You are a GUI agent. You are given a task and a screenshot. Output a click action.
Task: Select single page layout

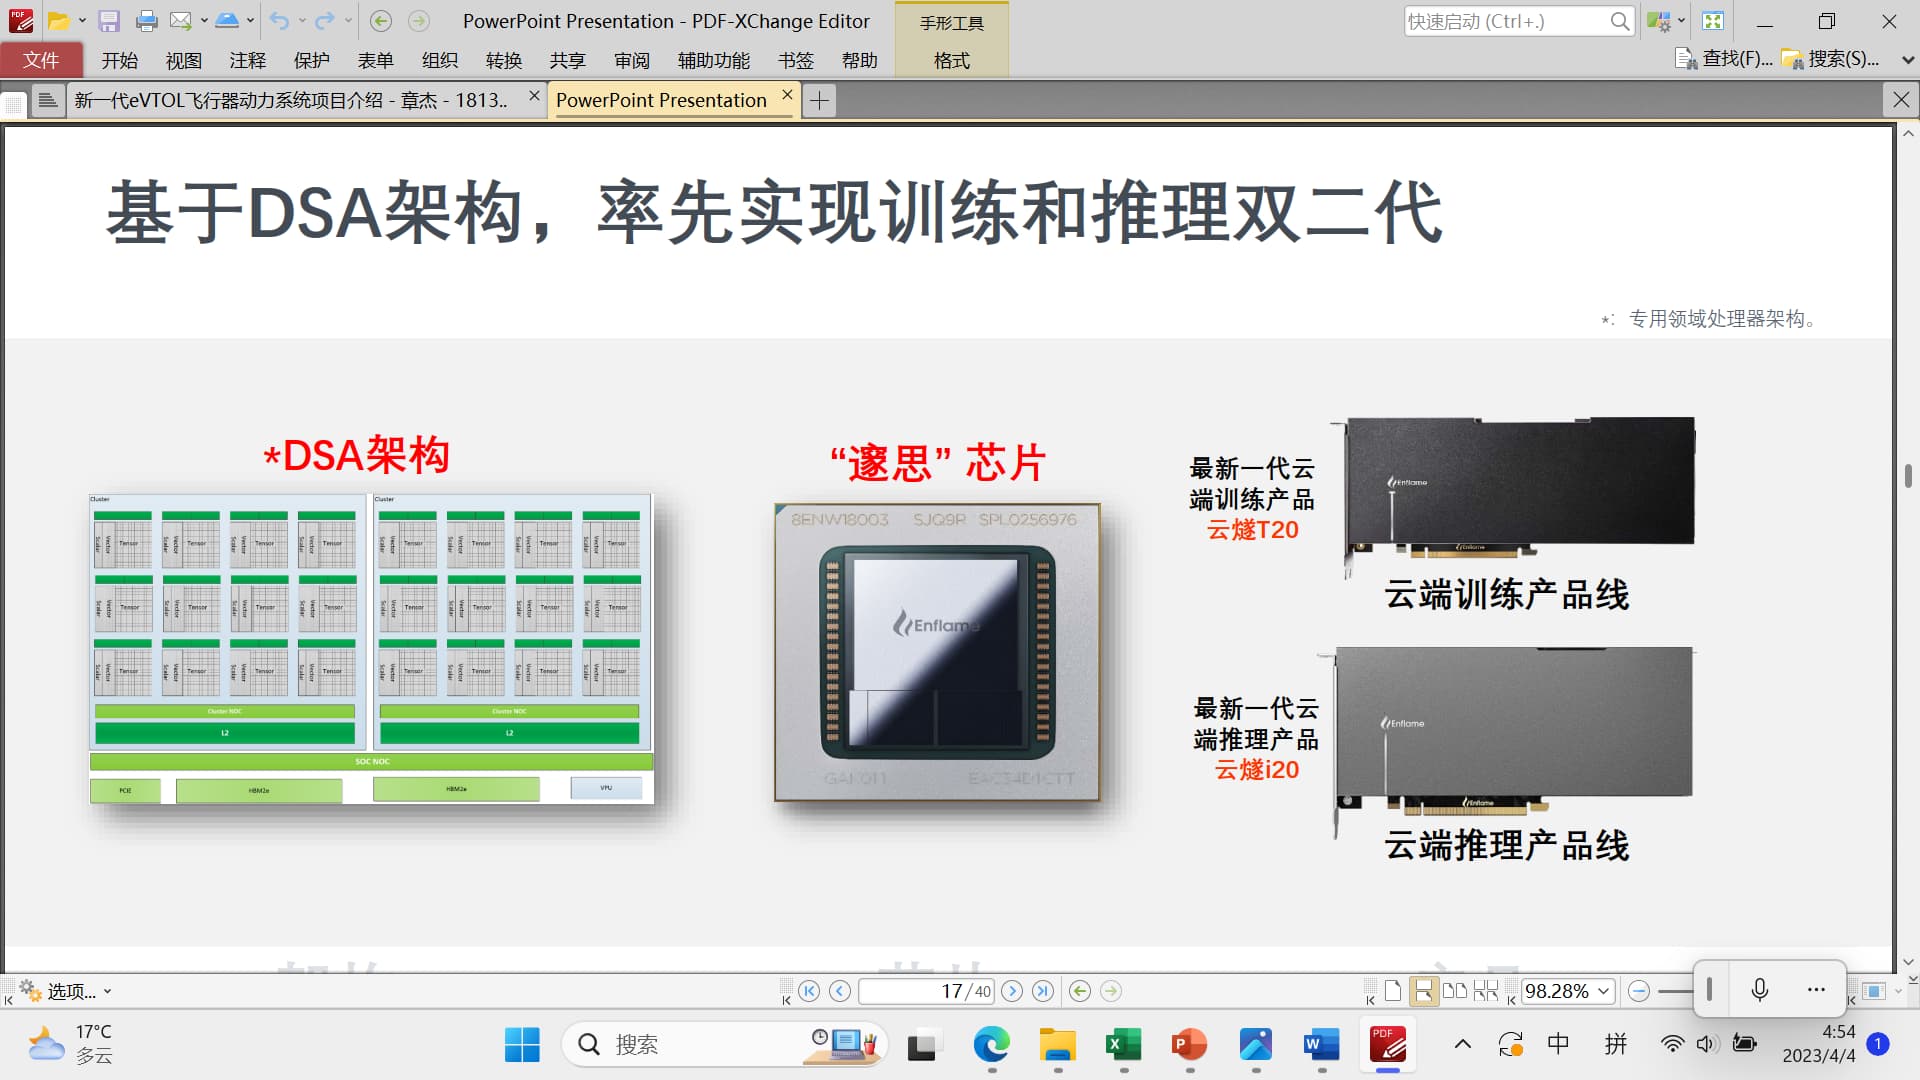point(1393,991)
